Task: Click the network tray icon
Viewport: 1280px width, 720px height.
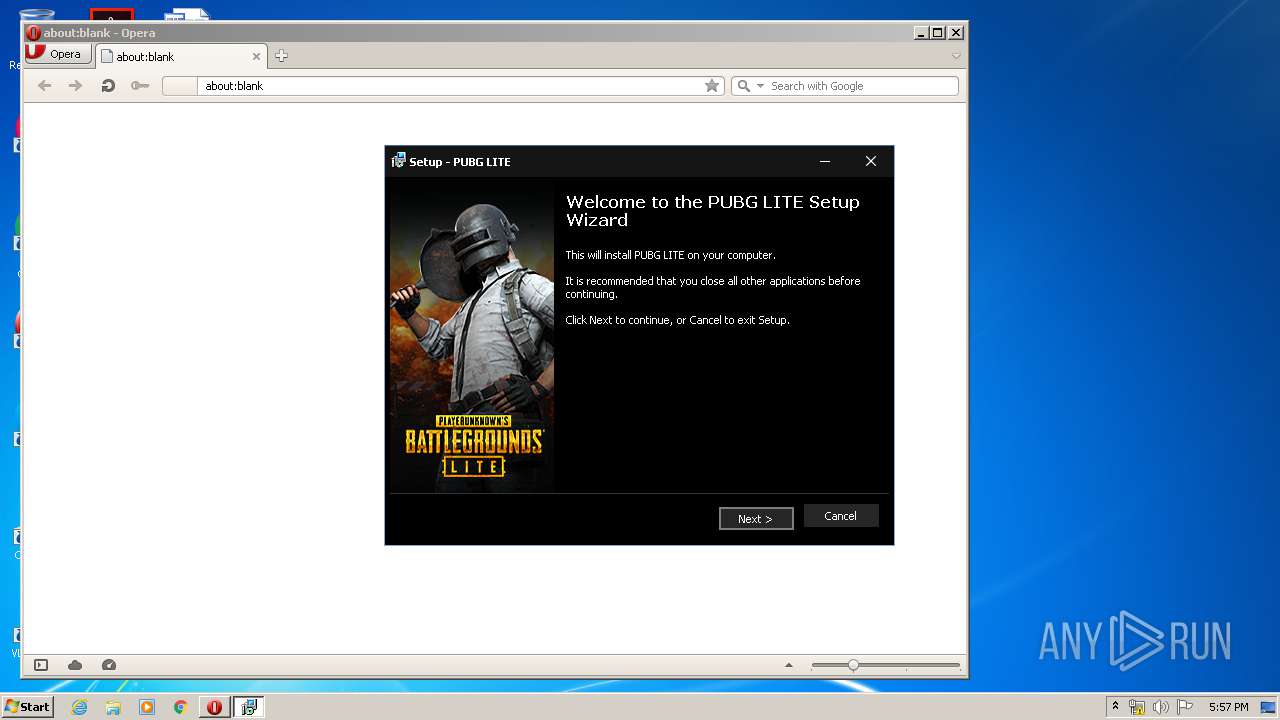Action: click(x=1137, y=707)
